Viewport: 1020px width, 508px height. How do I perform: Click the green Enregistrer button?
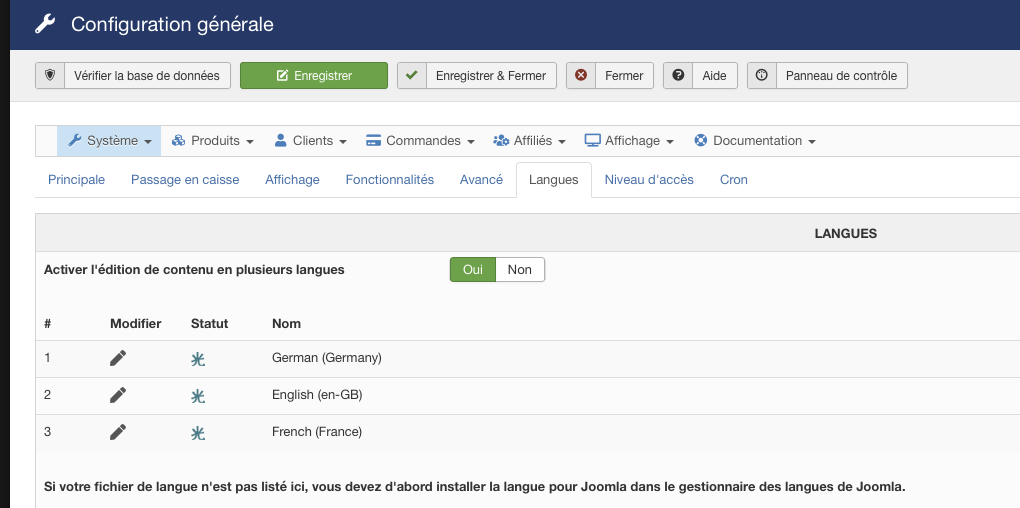(x=313, y=76)
